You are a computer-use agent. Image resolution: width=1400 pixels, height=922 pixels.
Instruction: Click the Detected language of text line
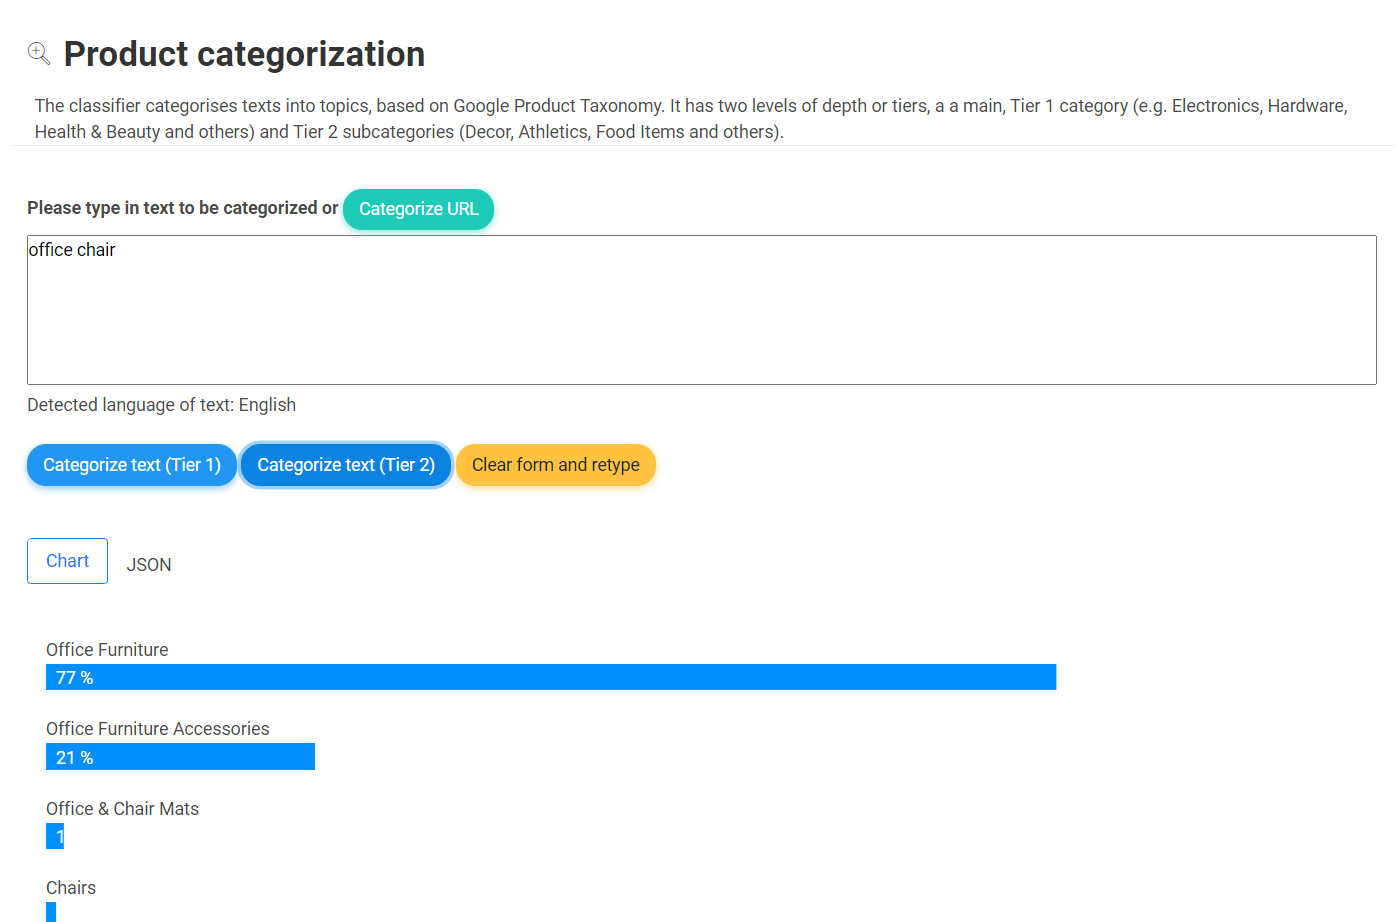click(161, 405)
